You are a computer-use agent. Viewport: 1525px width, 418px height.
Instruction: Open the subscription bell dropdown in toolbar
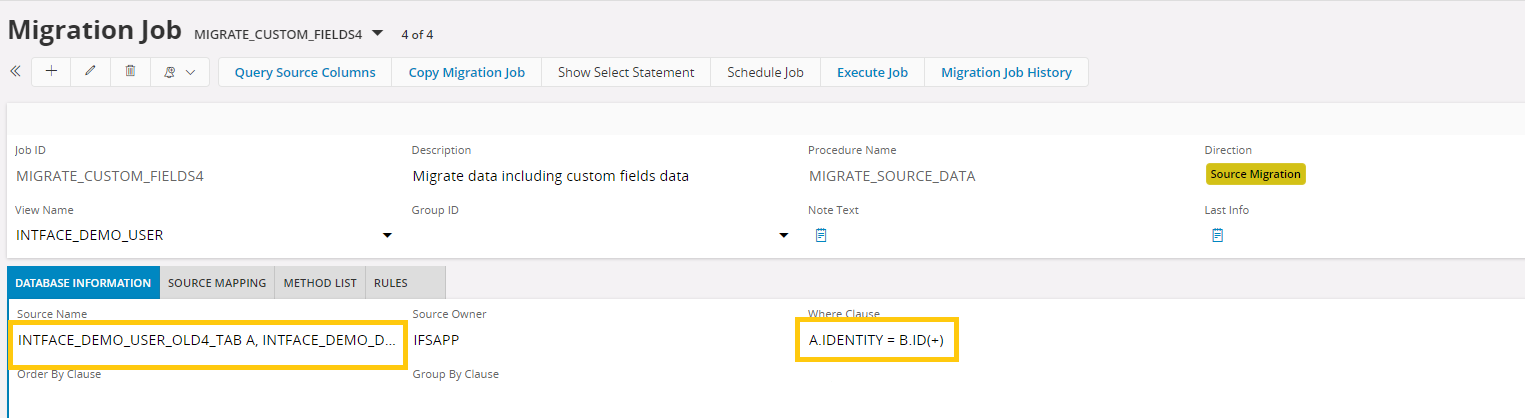click(x=179, y=72)
